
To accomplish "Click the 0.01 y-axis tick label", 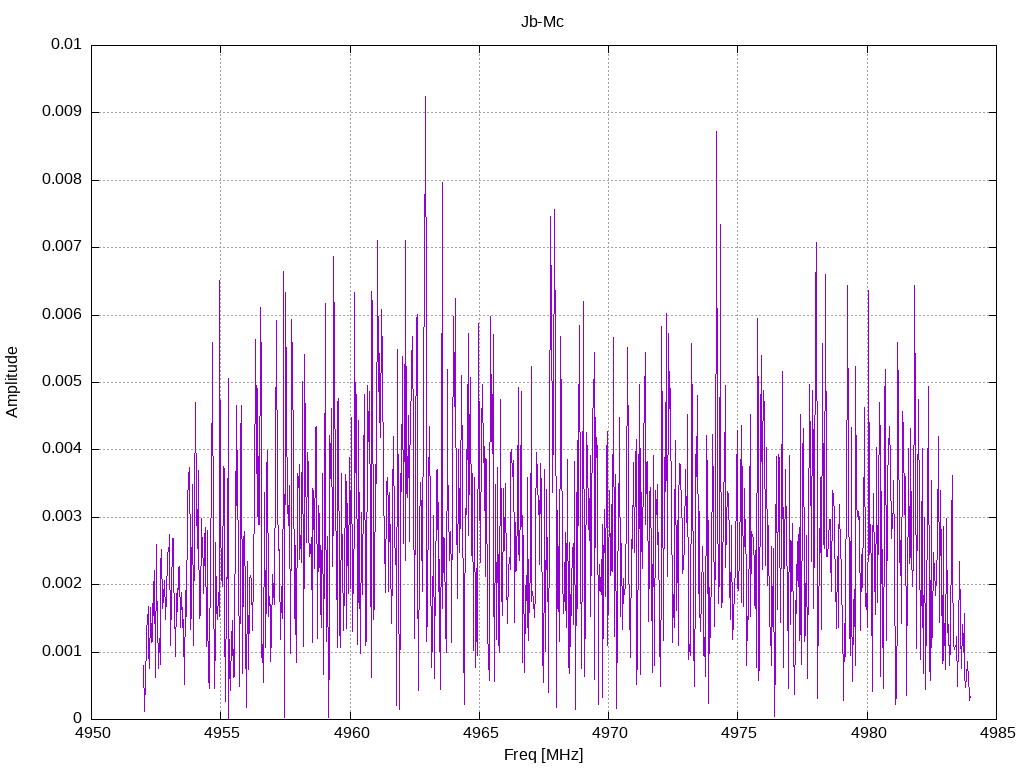I will tap(66, 44).
